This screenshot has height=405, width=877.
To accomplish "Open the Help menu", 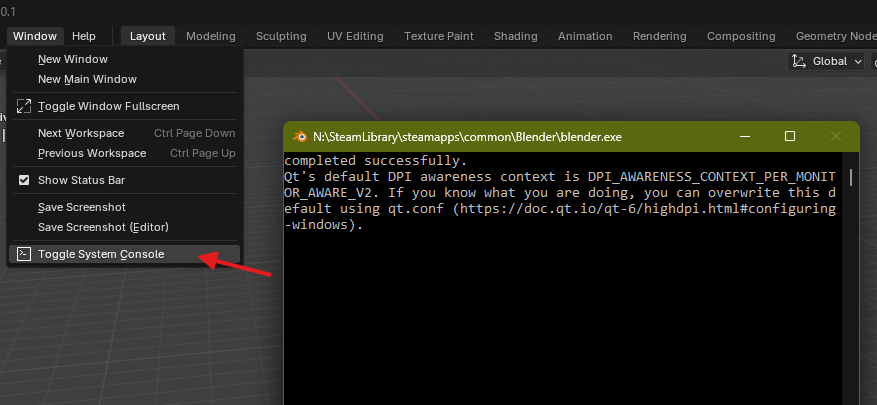I will 84,36.
